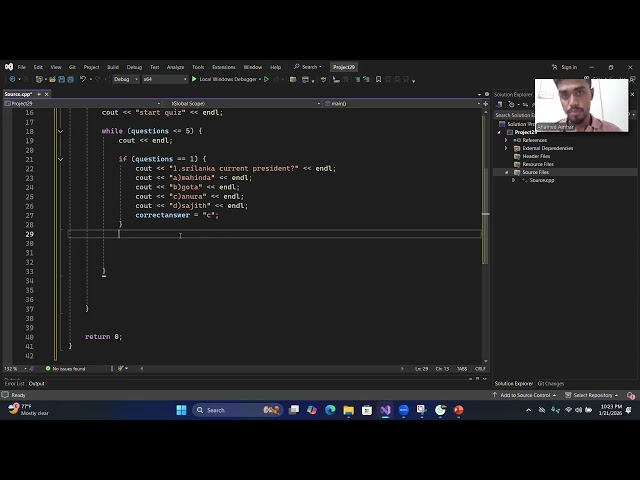
Task: Select the Header Files folder
Action: (536, 156)
